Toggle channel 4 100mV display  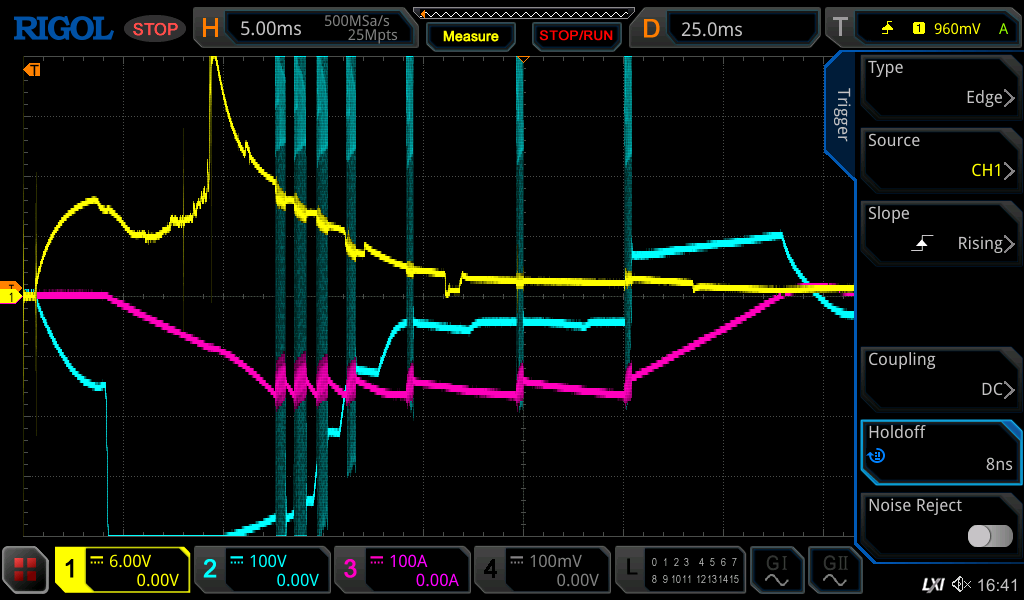540,570
